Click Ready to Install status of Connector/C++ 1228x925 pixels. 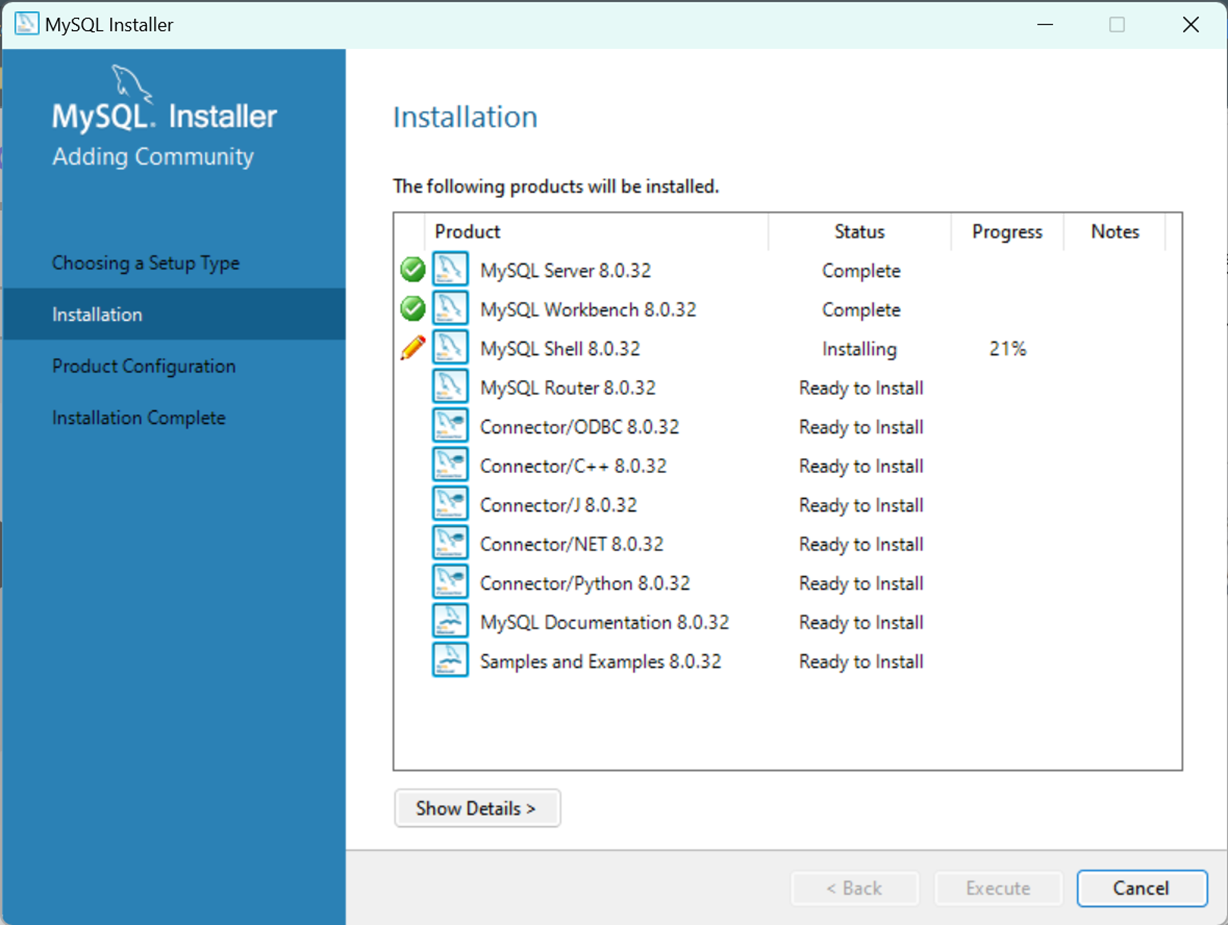pyautogui.click(x=861, y=466)
